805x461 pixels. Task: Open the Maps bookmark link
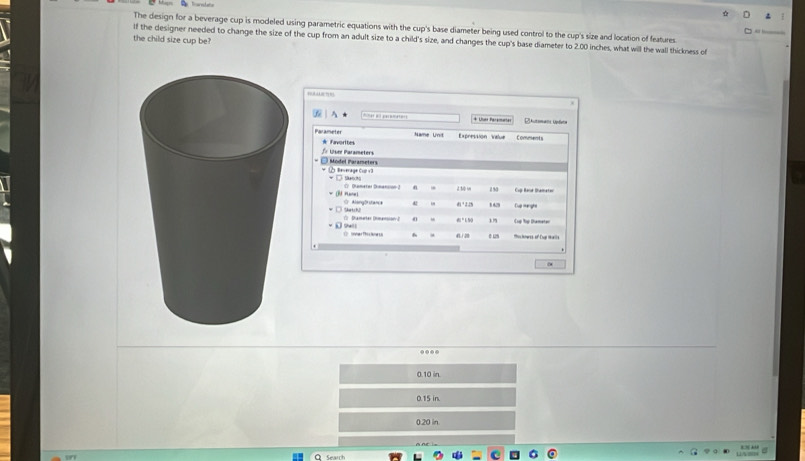(x=161, y=3)
